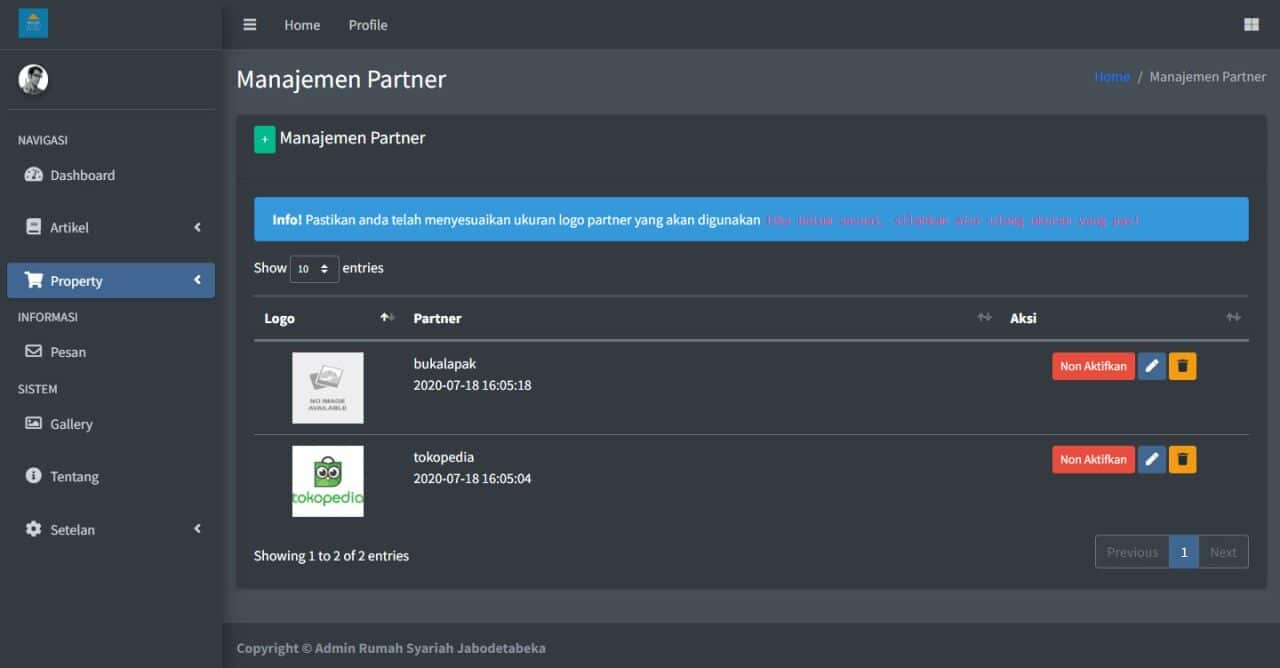The width and height of the screenshot is (1280, 668).
Task: Open Dashboard from the sidebar
Action: (82, 175)
